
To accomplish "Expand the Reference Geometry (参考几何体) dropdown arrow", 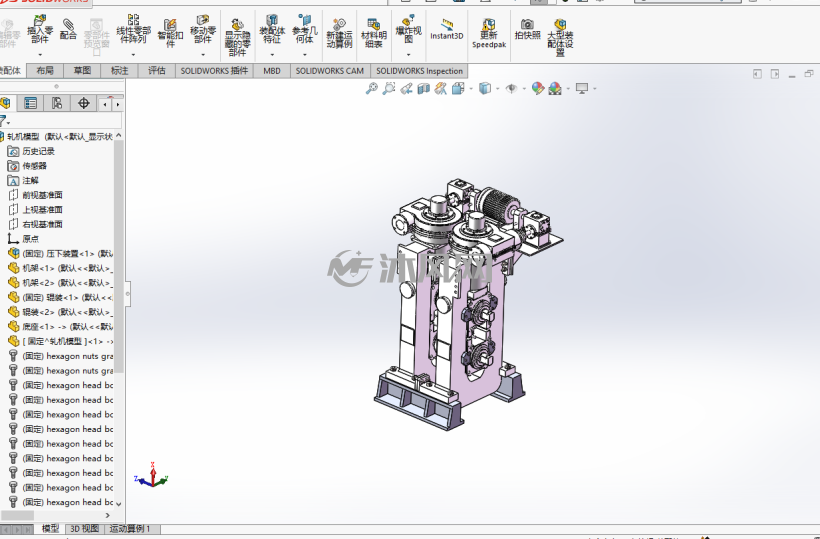I will pyautogui.click(x=304, y=54).
